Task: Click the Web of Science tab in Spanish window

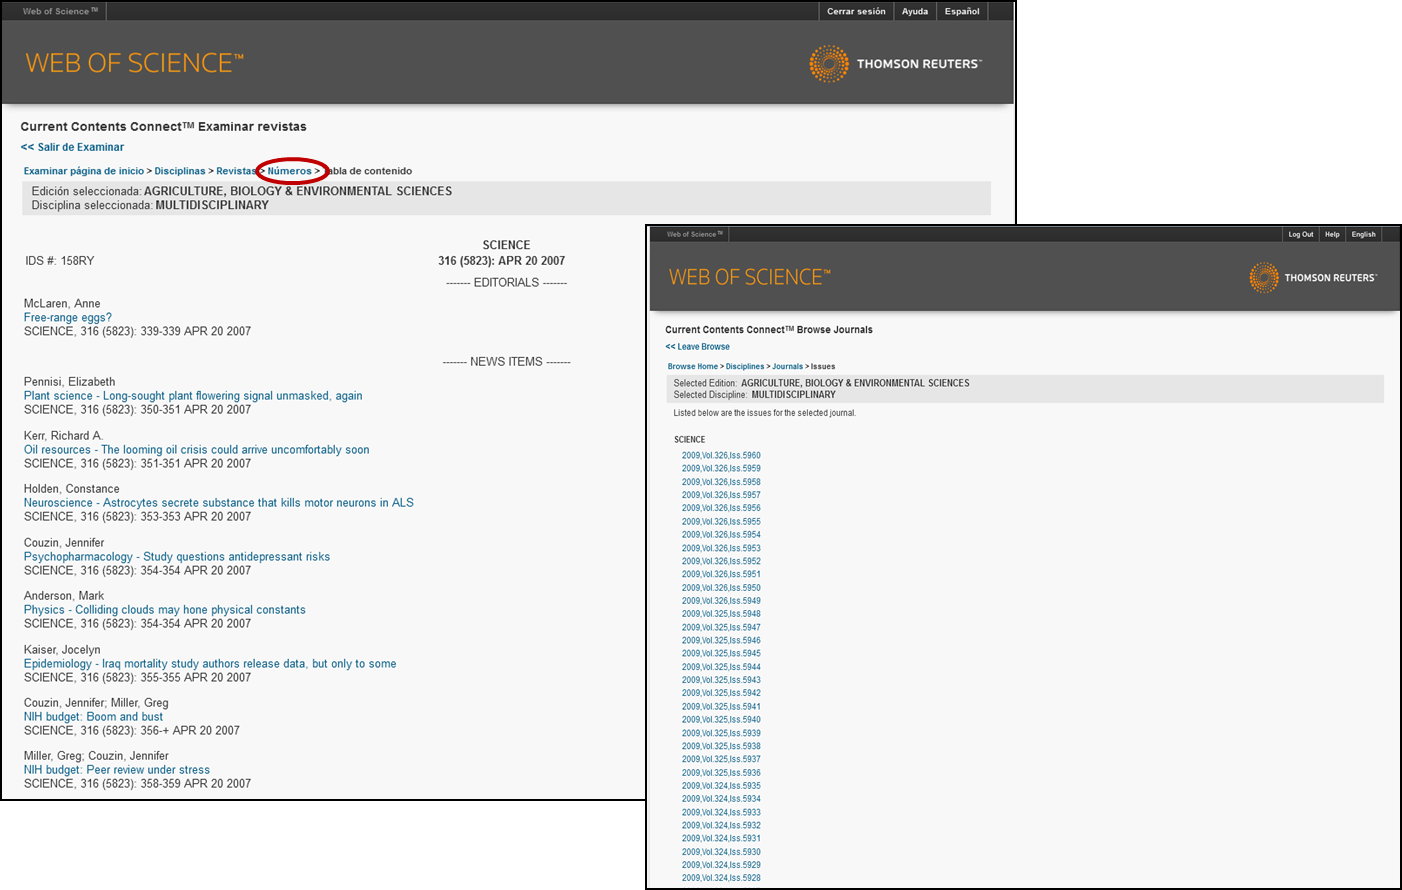Action: [60, 11]
